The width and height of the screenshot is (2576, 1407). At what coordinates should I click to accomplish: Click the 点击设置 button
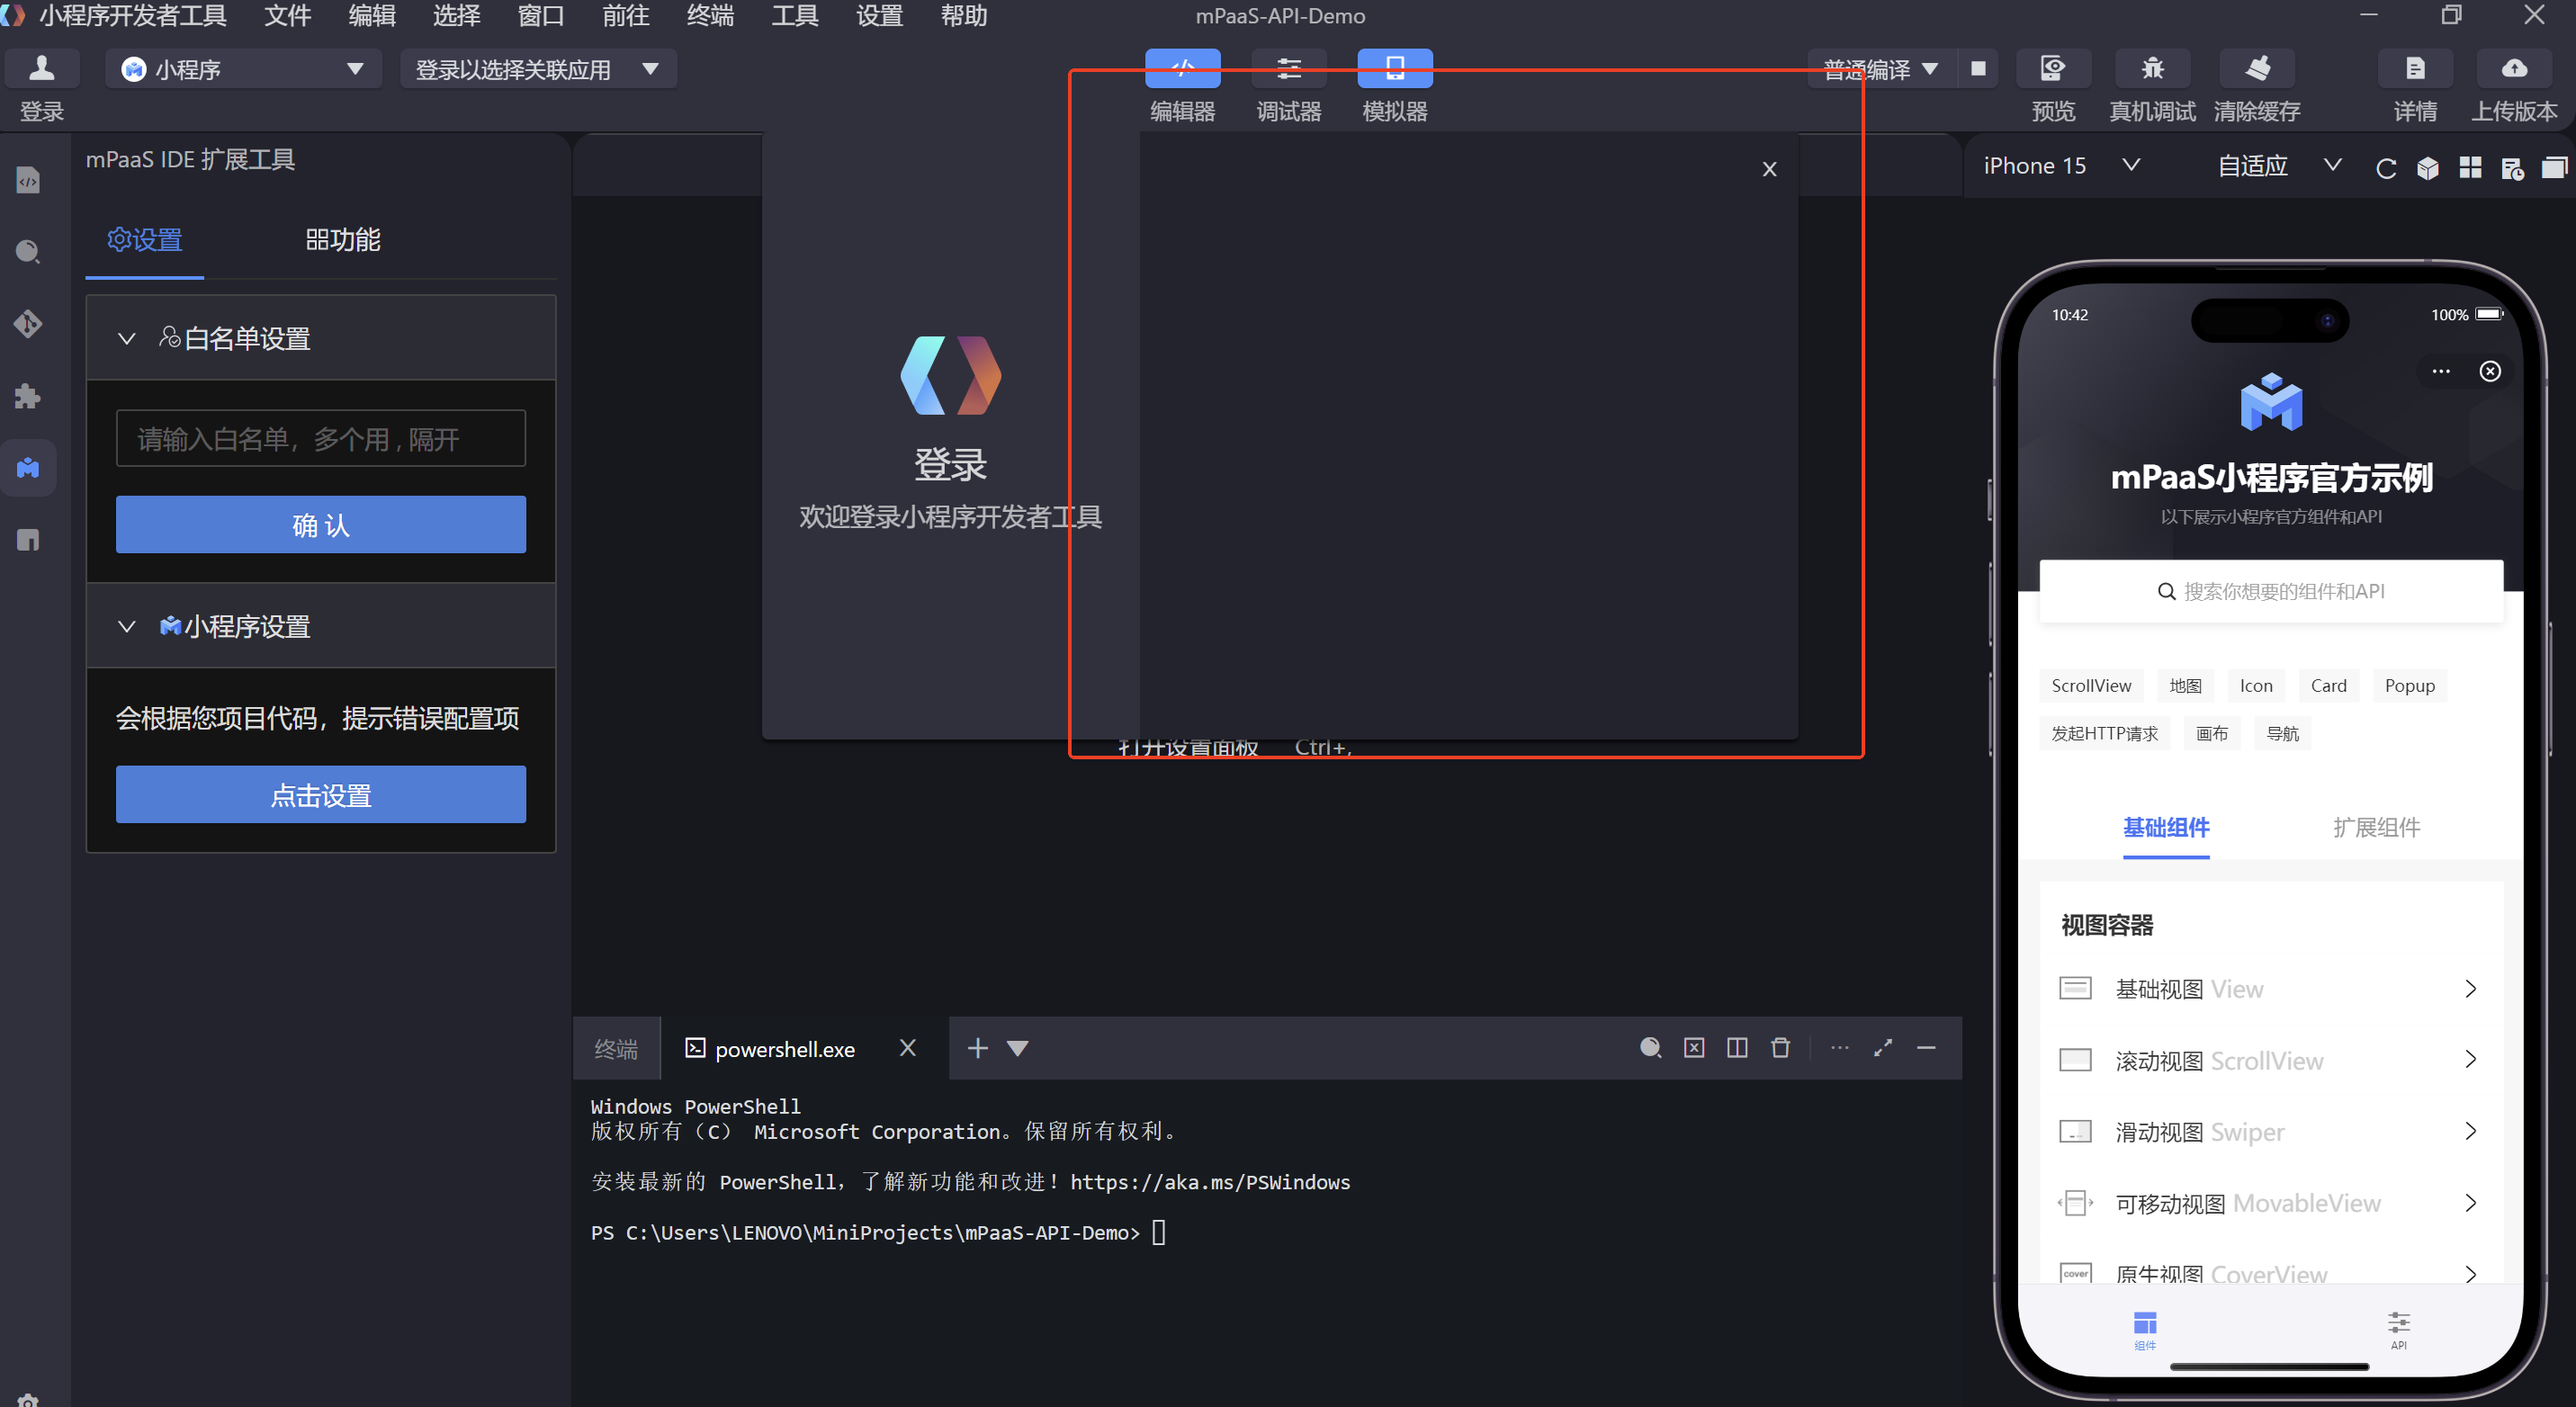coord(320,795)
